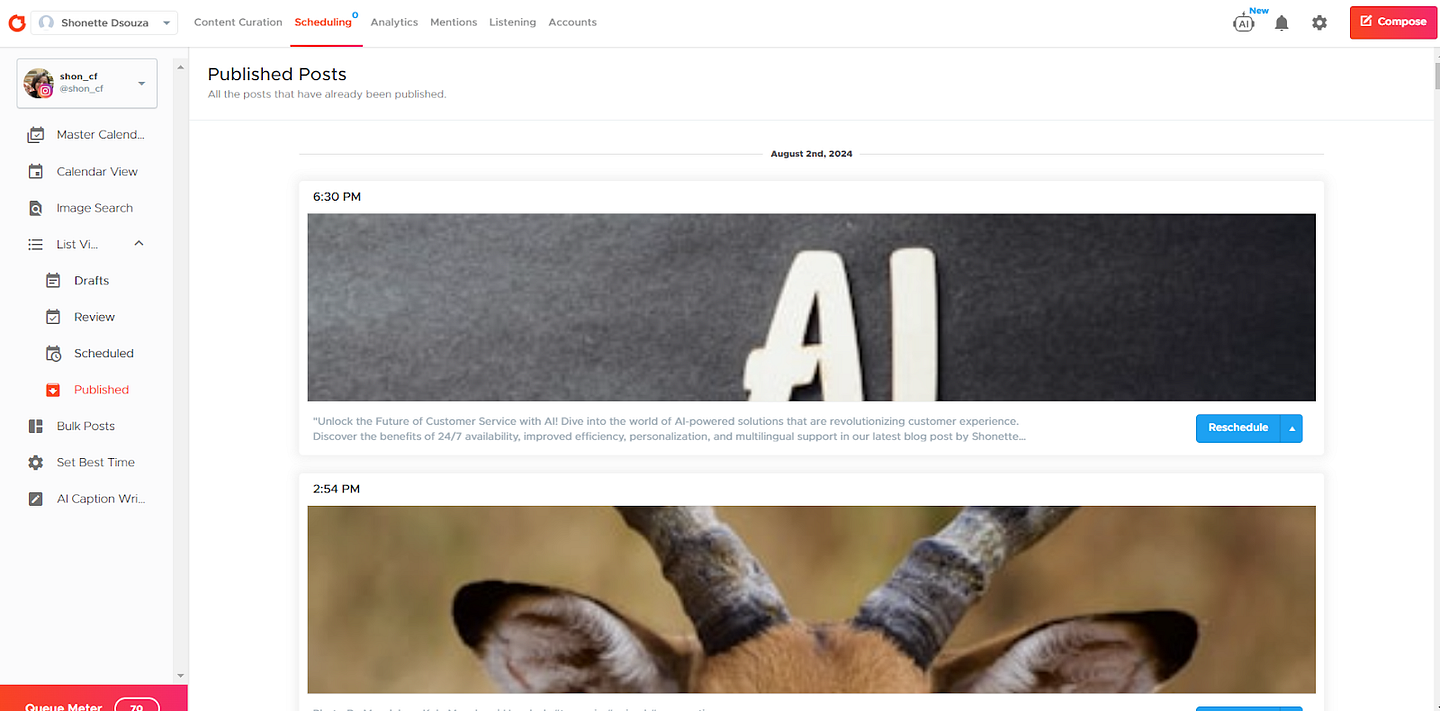The width and height of the screenshot is (1440, 711).
Task: Open Reschedule button dropdown arrow
Action: pyautogui.click(x=1291, y=428)
